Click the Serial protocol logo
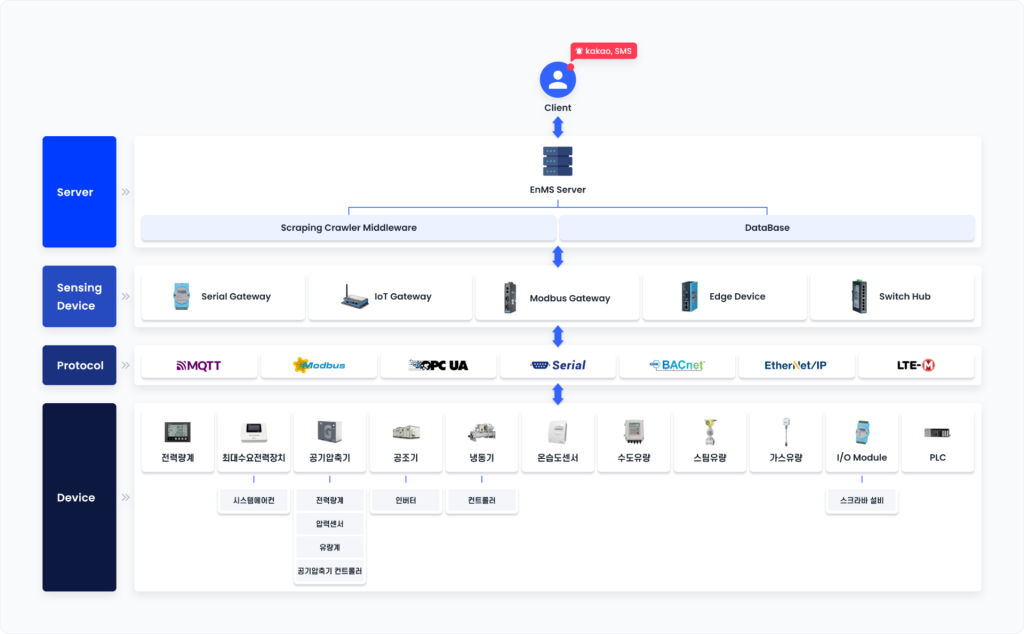Viewport: 1024px width, 634px height. pos(558,365)
